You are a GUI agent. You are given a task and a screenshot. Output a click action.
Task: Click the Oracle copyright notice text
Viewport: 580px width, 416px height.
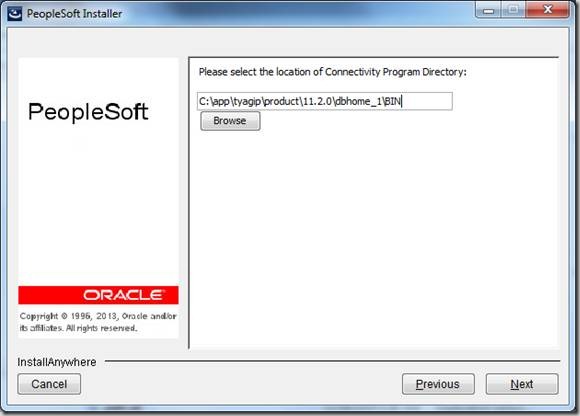coord(98,322)
